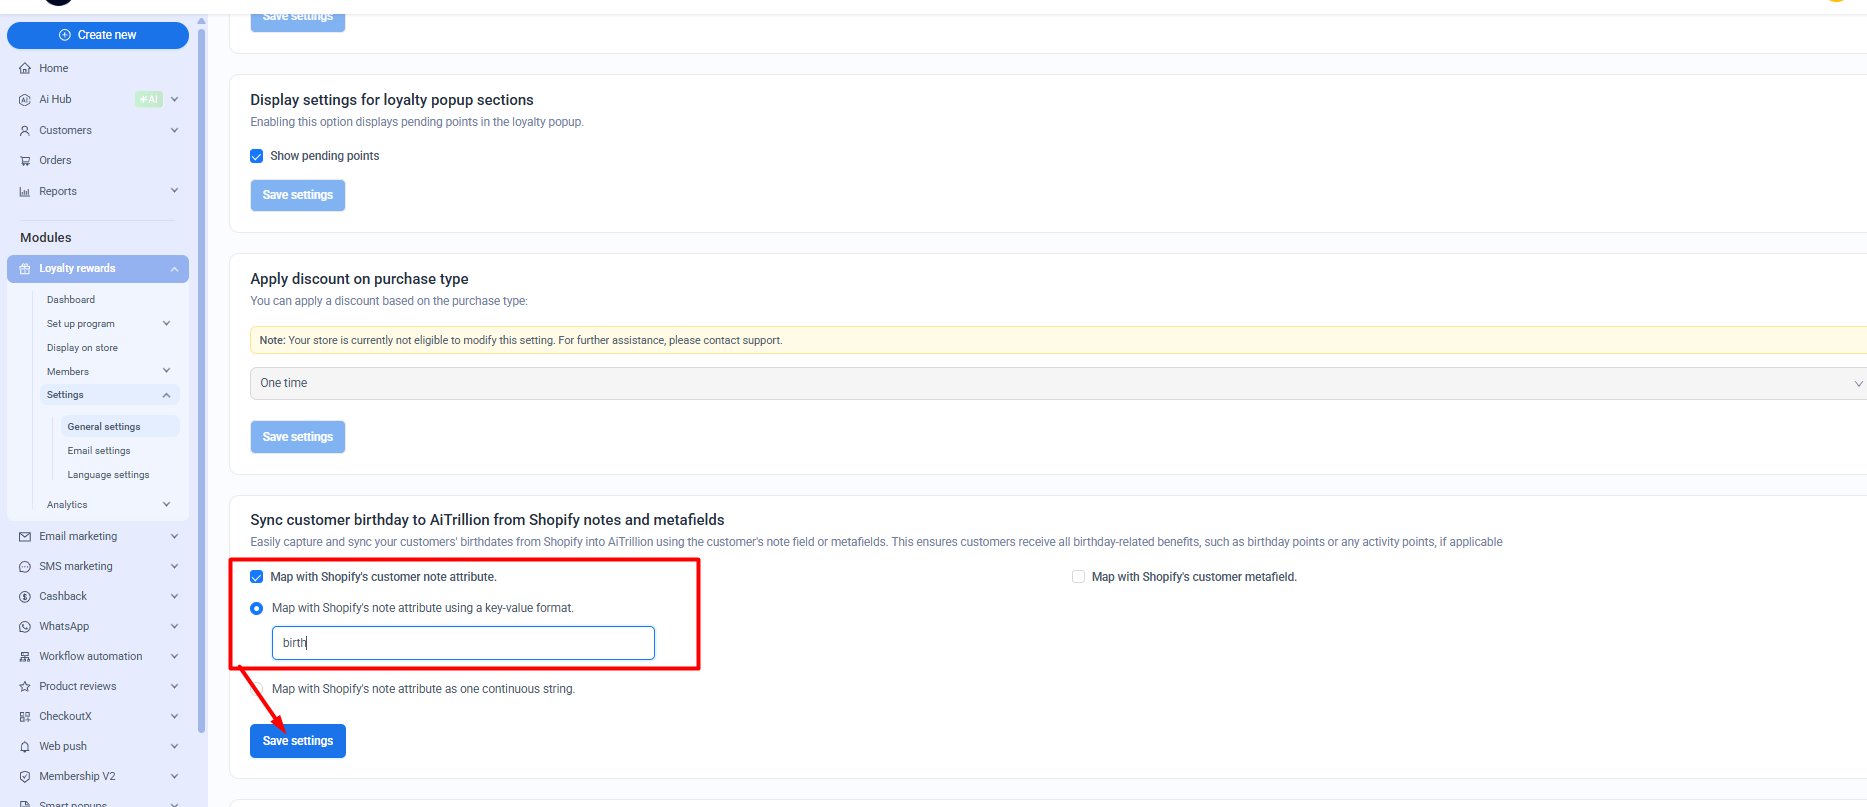Expand the Customers menu chevron
The width and height of the screenshot is (1867, 807).
coord(175,130)
